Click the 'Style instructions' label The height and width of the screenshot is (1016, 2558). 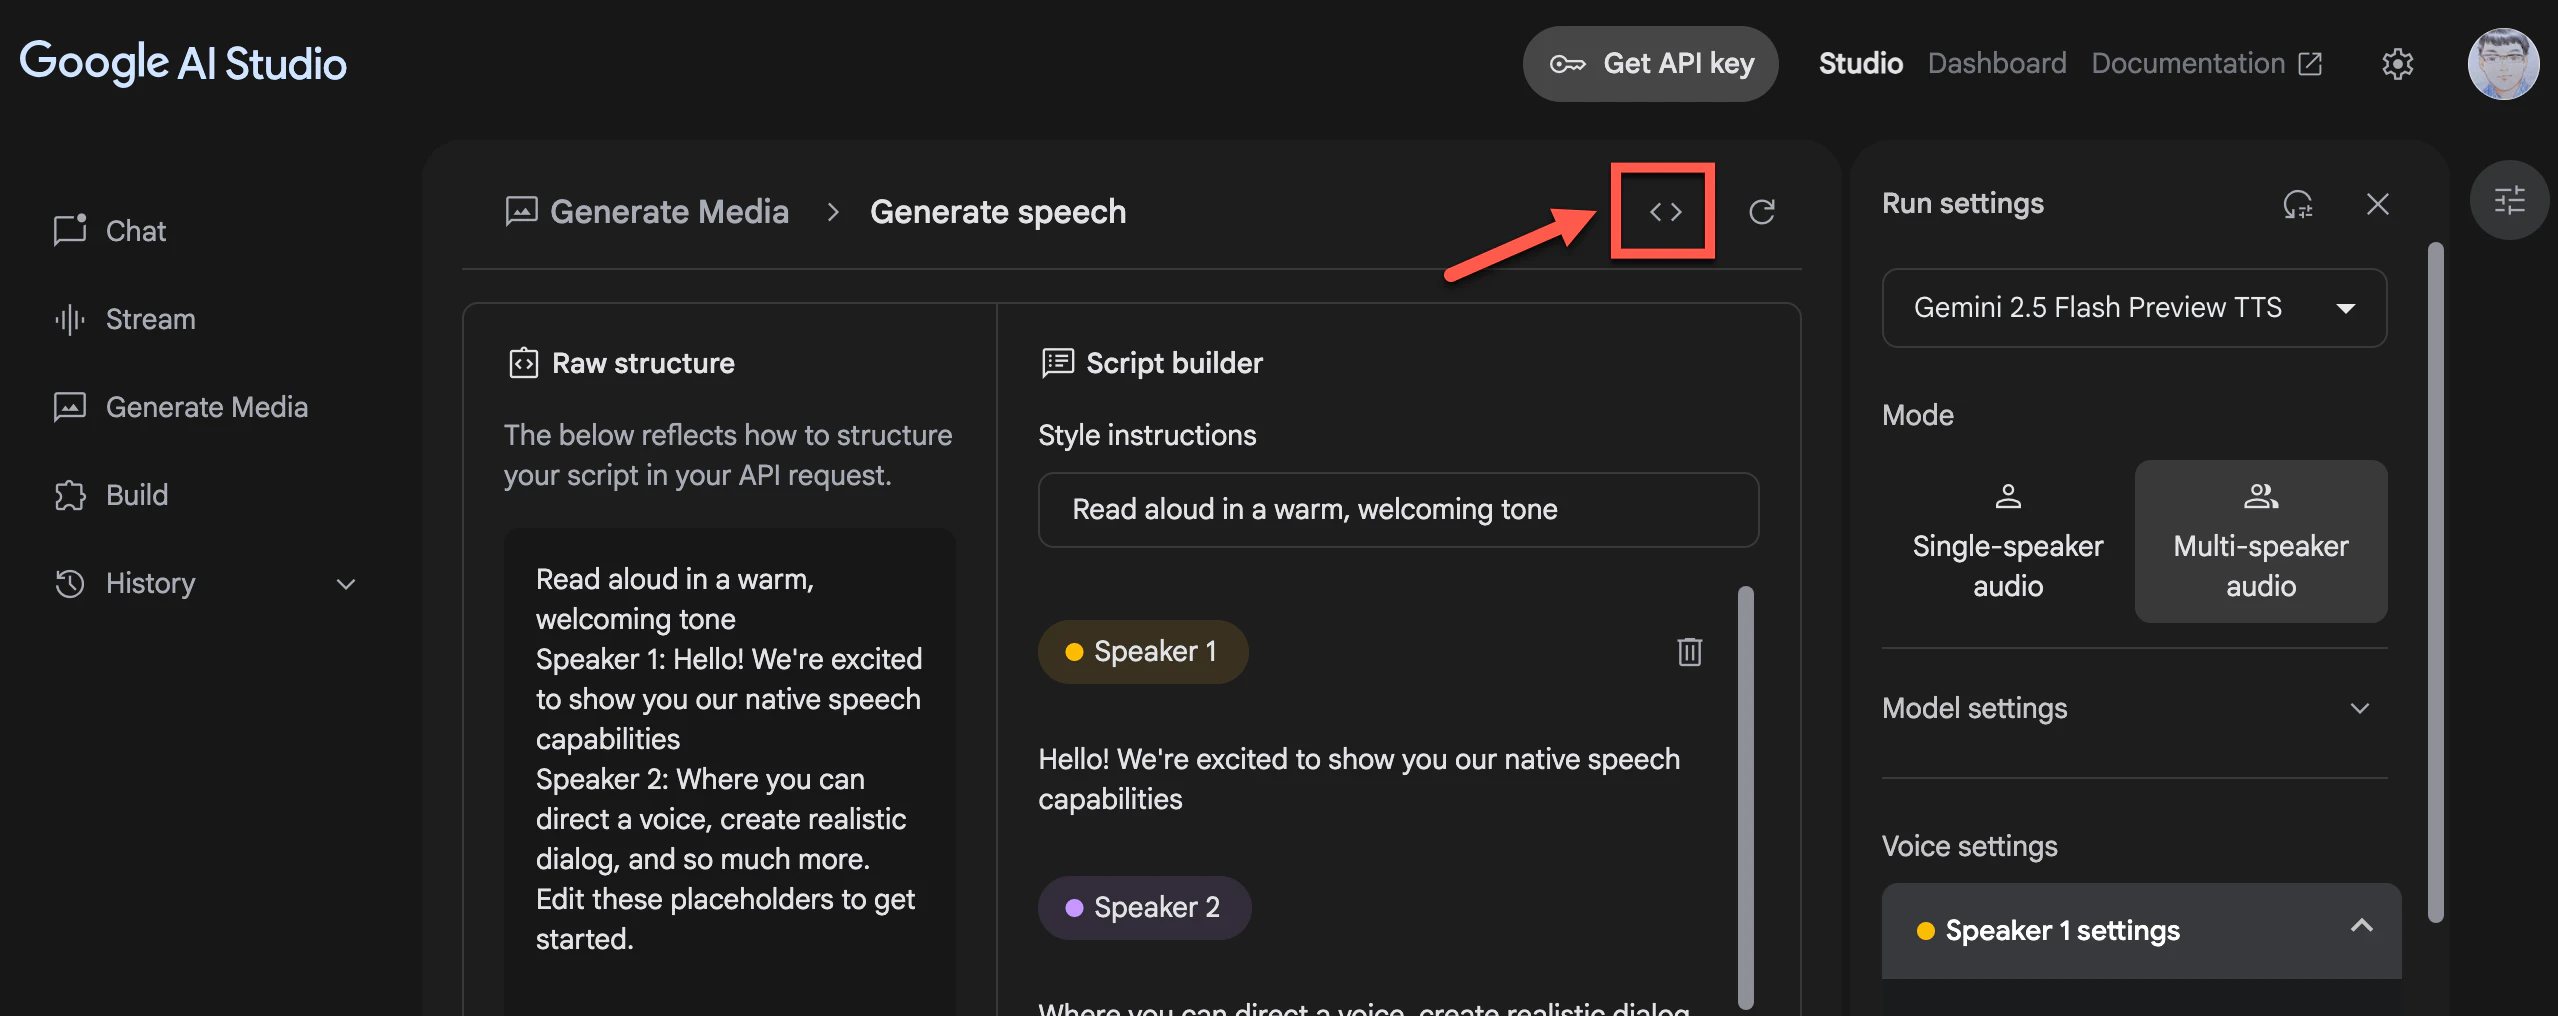tap(1147, 435)
